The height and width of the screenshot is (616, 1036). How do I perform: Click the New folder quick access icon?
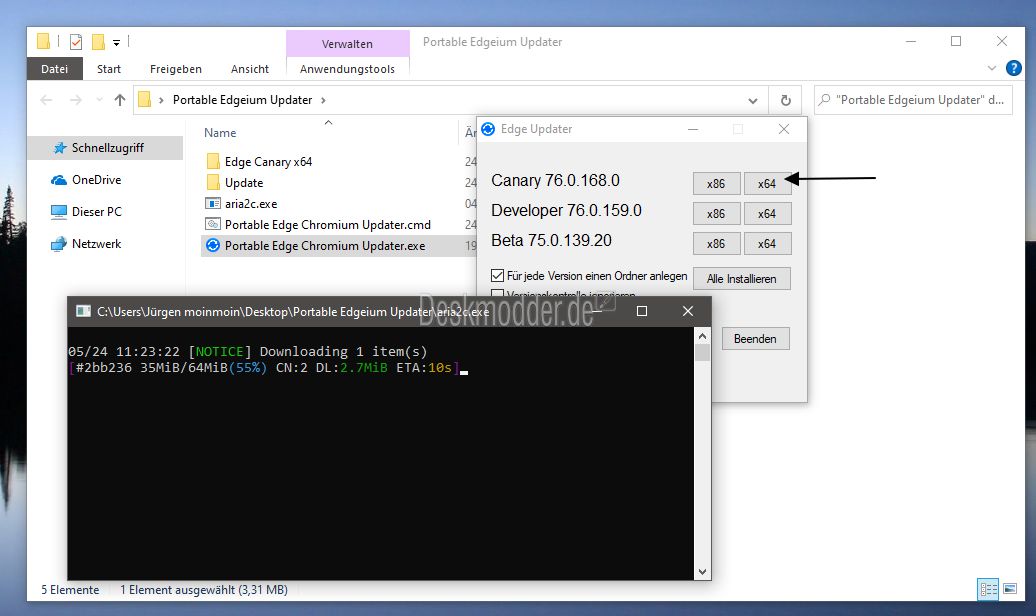98,42
